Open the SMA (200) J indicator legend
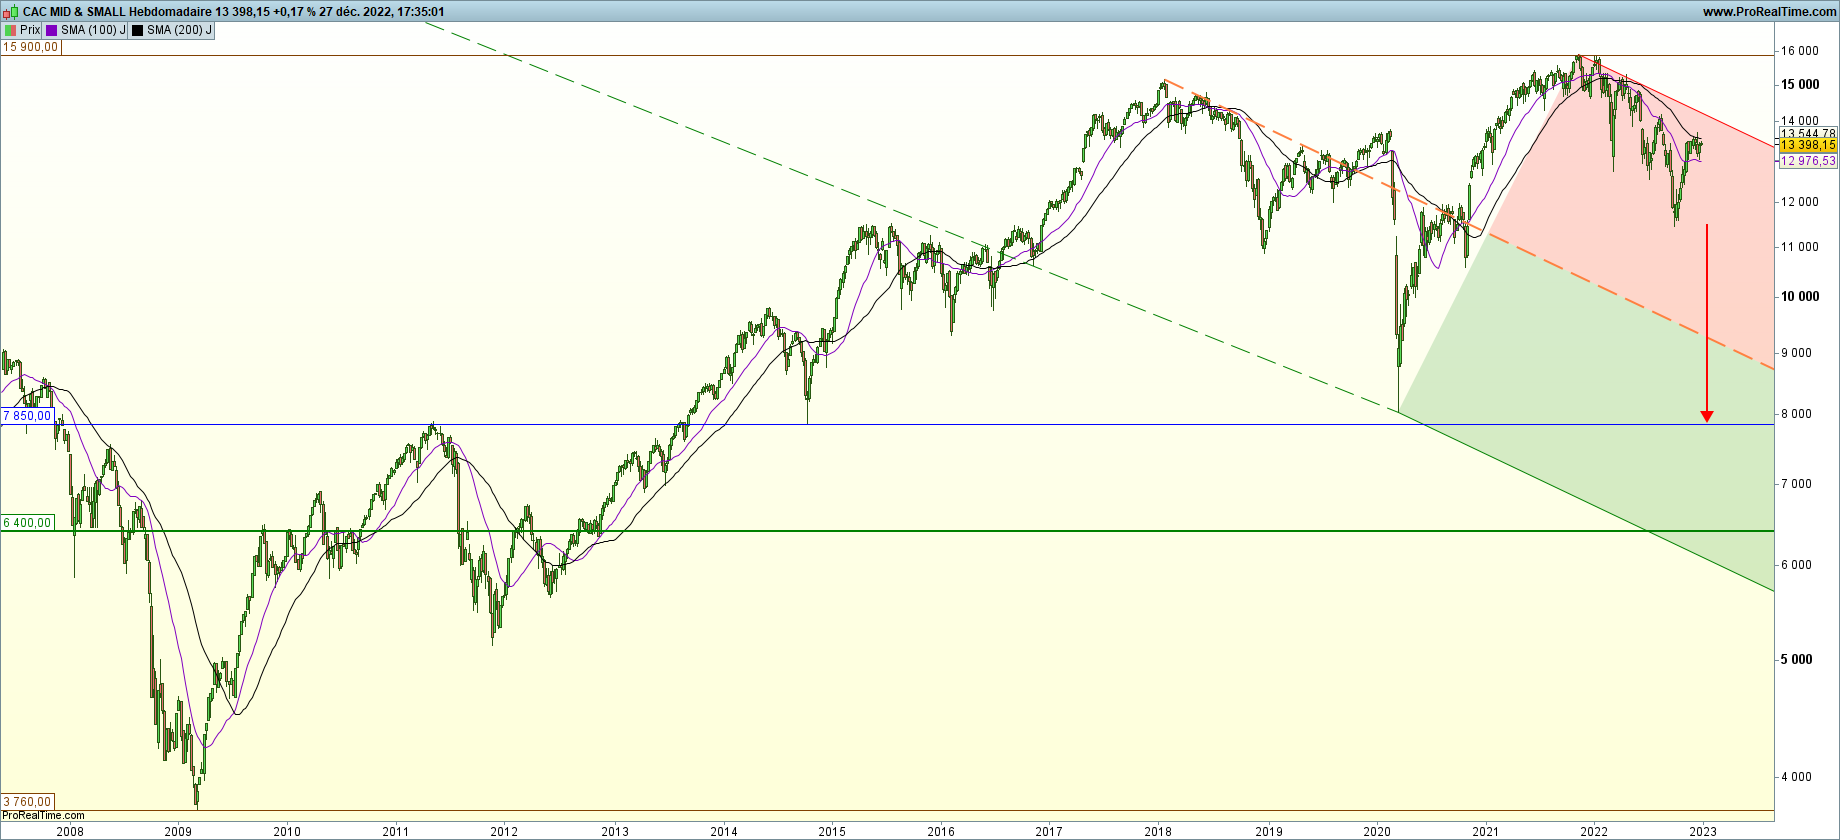Image resolution: width=1840 pixels, height=840 pixels. (171, 30)
